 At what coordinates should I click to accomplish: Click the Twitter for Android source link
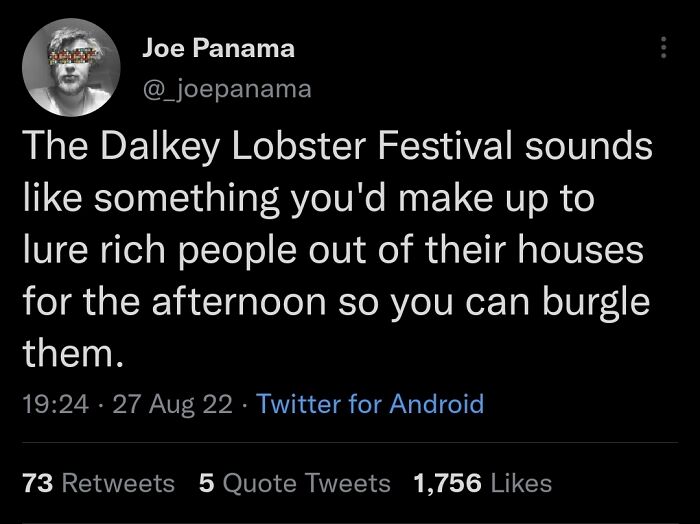pyautogui.click(x=370, y=404)
